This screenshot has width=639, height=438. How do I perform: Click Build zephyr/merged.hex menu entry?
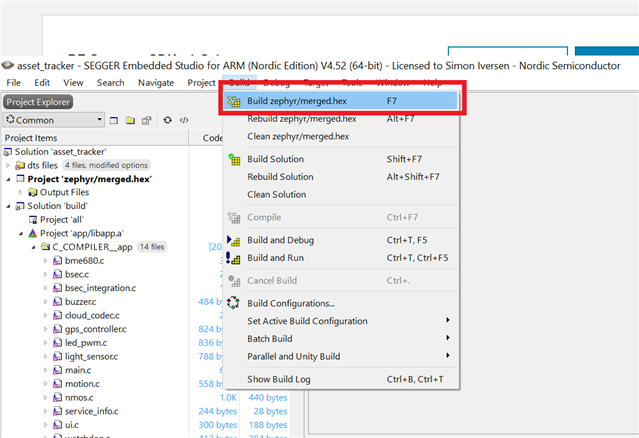pos(341,101)
